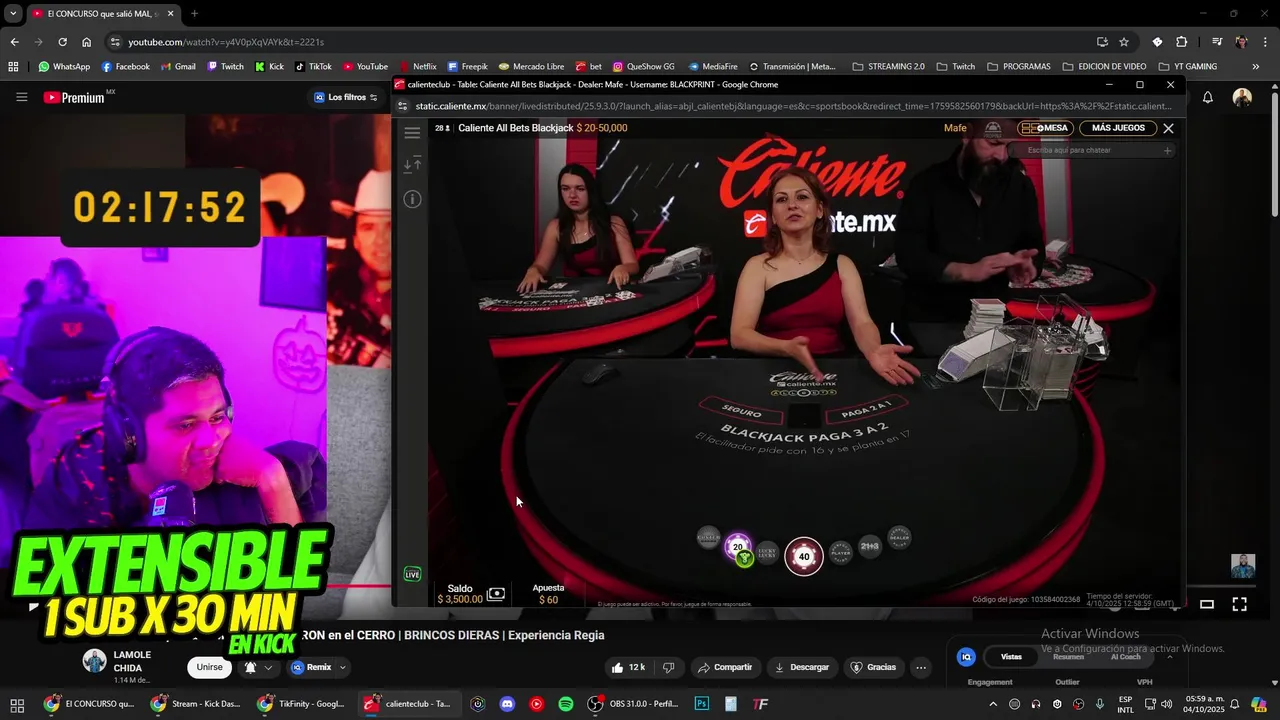Open Photoshop from the taskbar
Image resolution: width=1280 pixels, height=720 pixels.
(702, 704)
